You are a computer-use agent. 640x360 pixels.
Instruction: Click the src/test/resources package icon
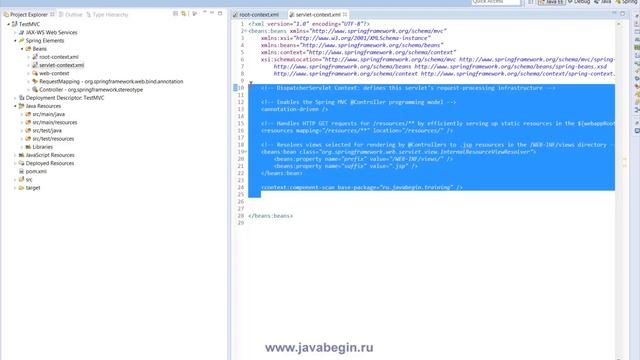coord(28,138)
